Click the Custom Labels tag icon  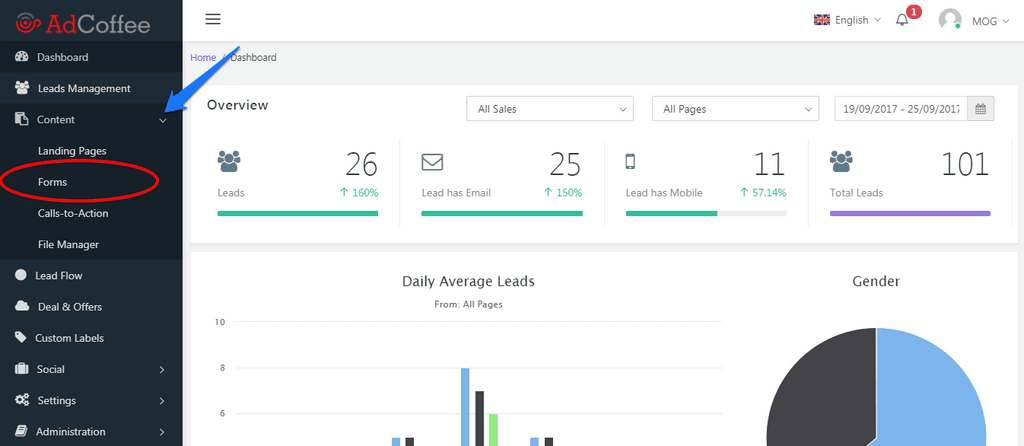tap(22, 338)
